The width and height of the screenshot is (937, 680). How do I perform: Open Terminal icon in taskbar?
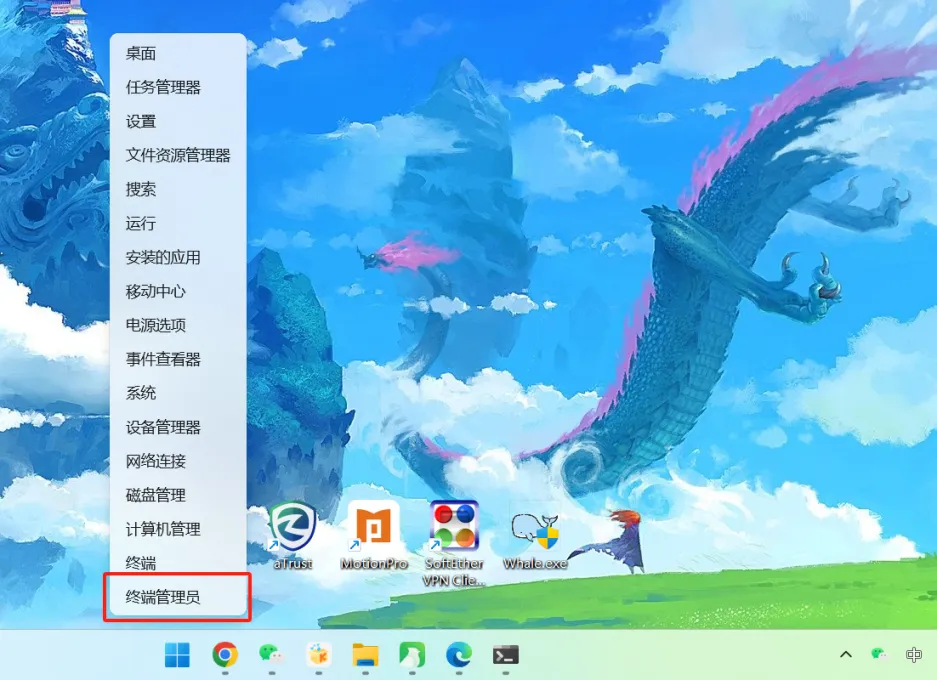coord(506,655)
